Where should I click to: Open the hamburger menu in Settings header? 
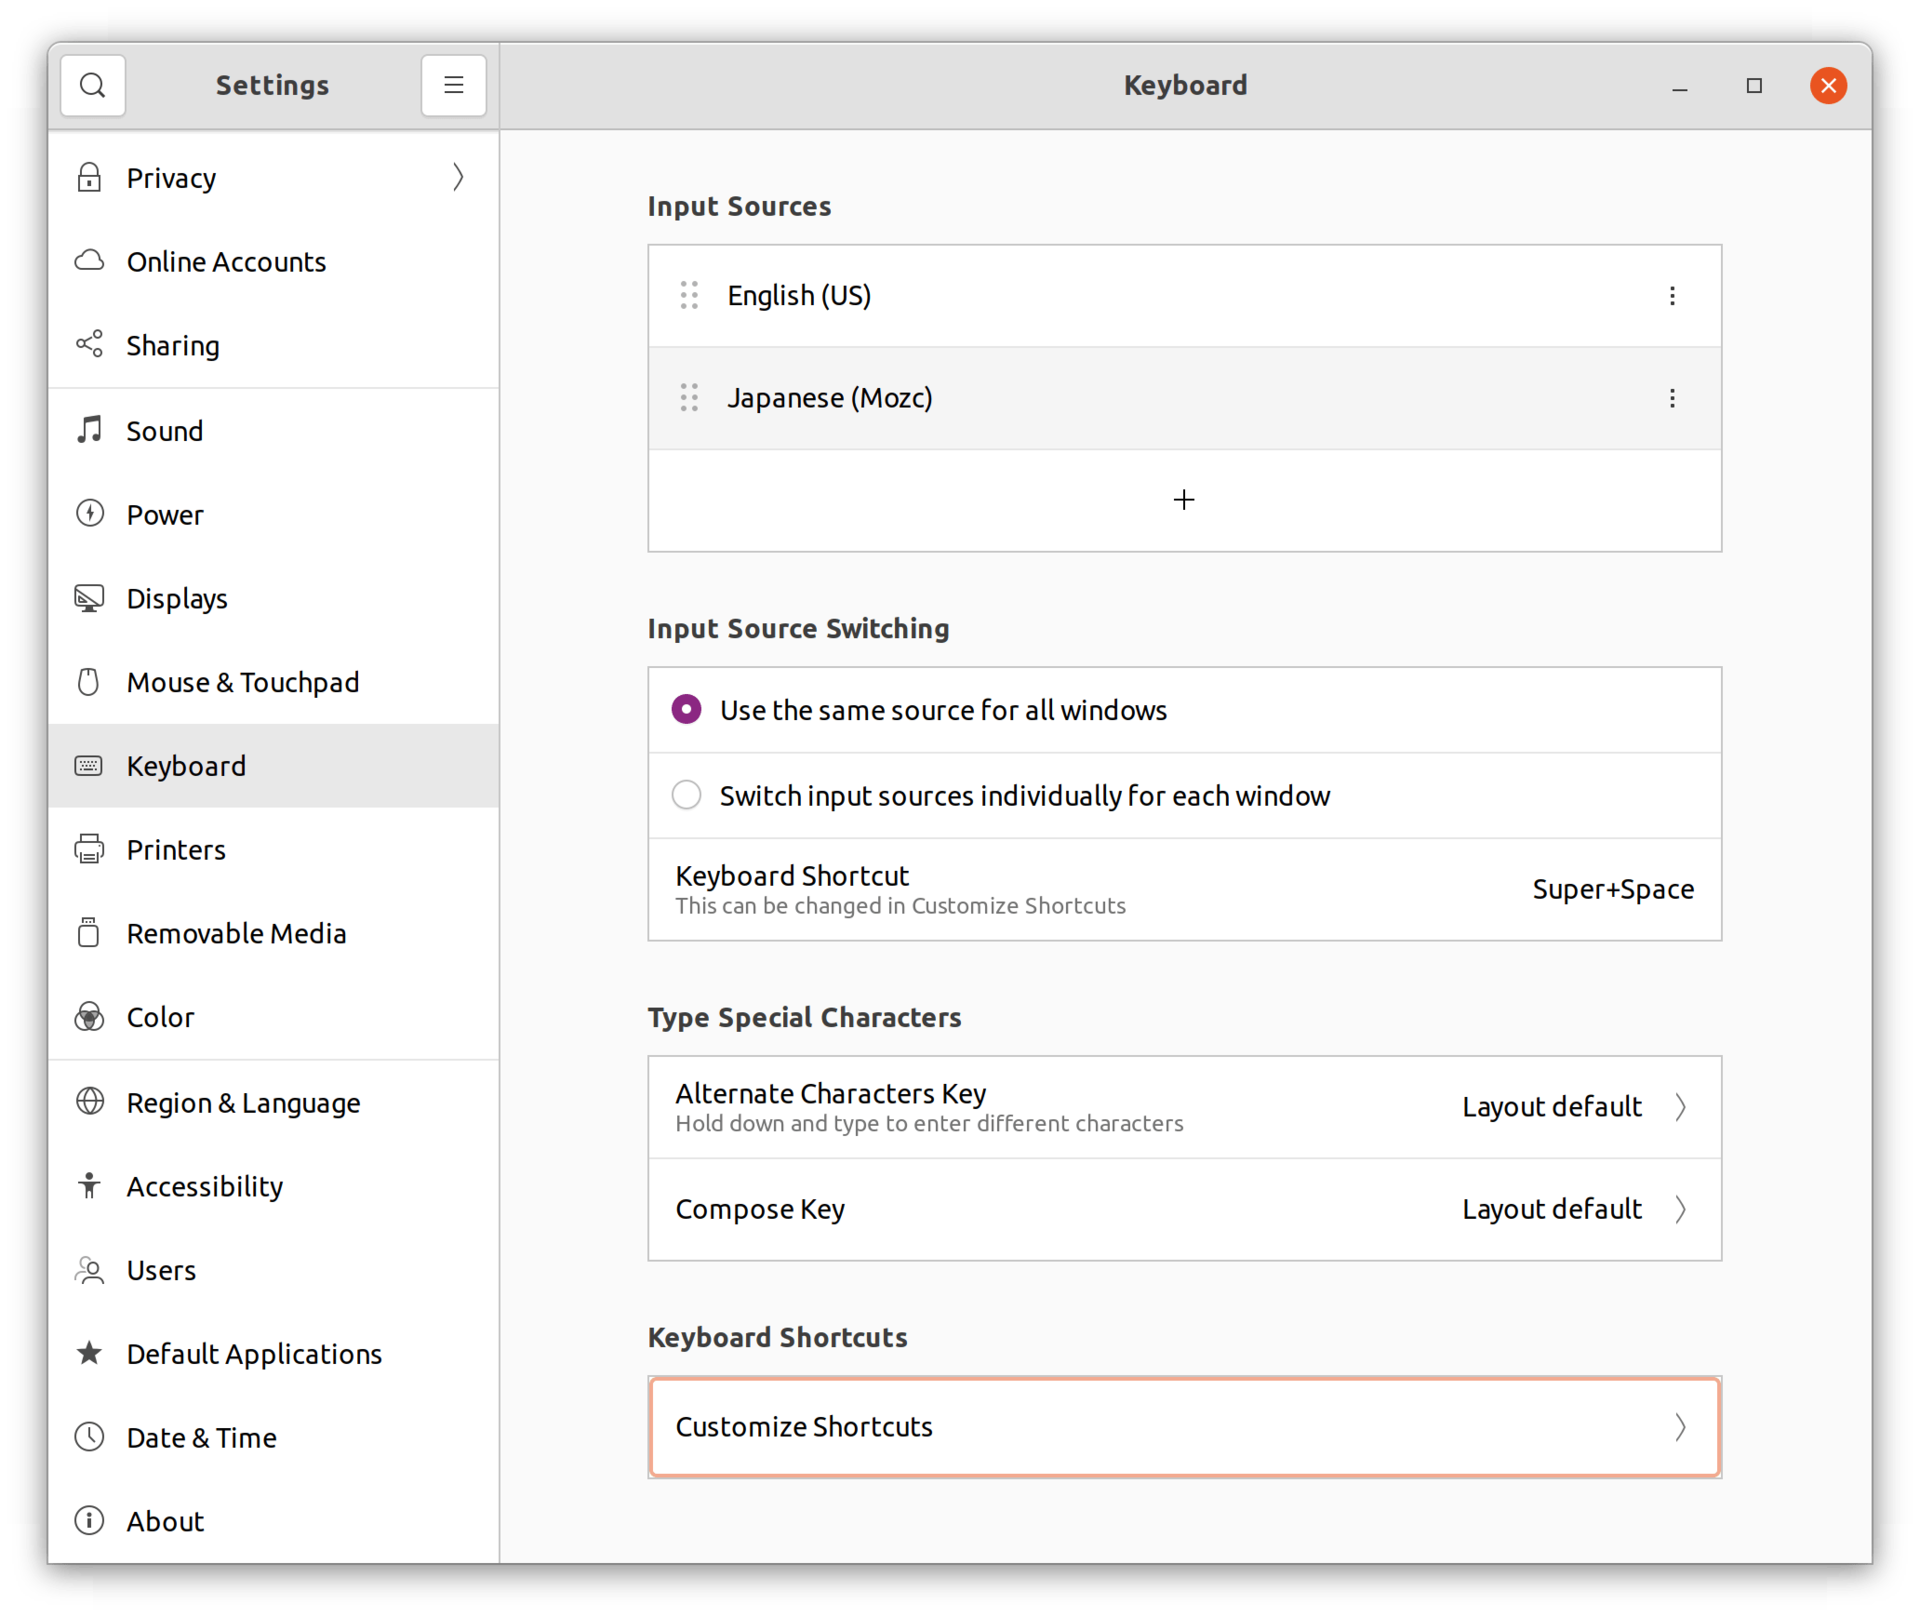(453, 86)
